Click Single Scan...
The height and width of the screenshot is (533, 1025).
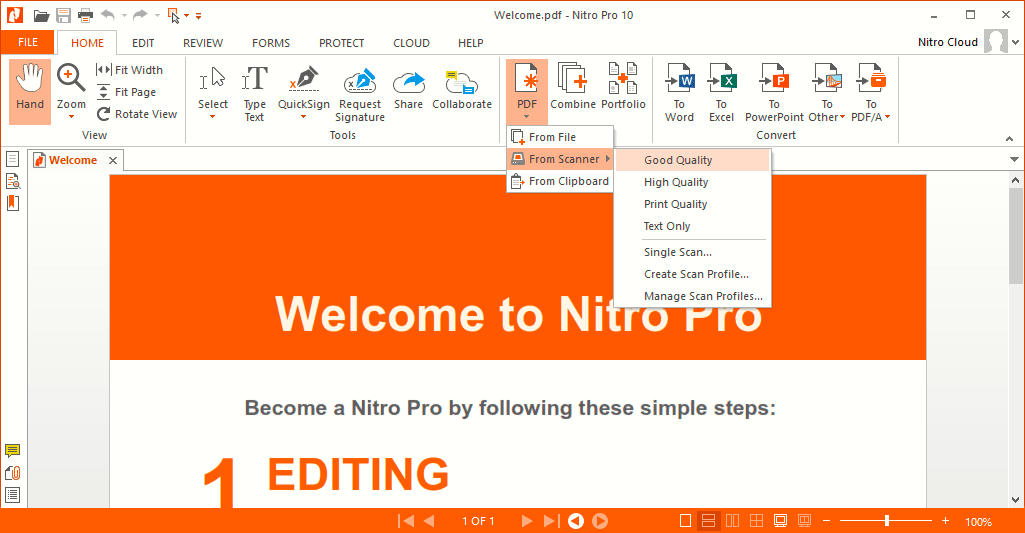point(693,252)
